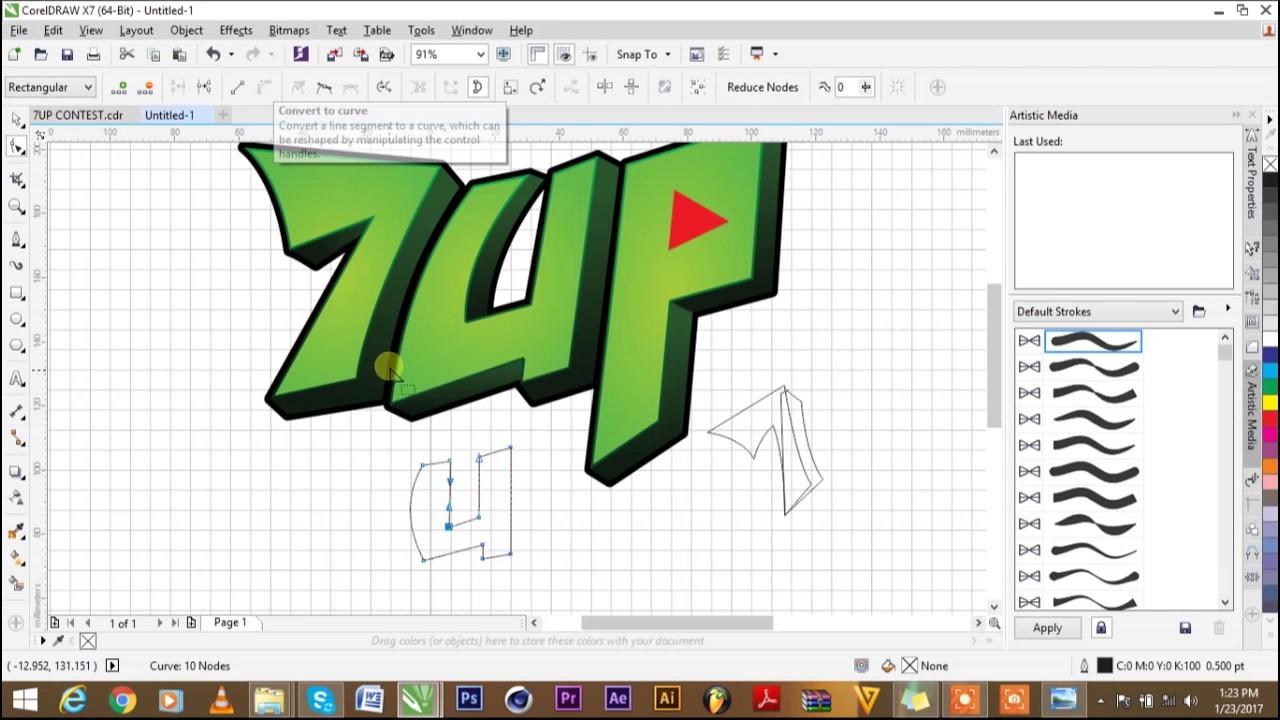Click the no-color X swatch in document palette
Image resolution: width=1280 pixels, height=720 pixels.
(x=88, y=641)
